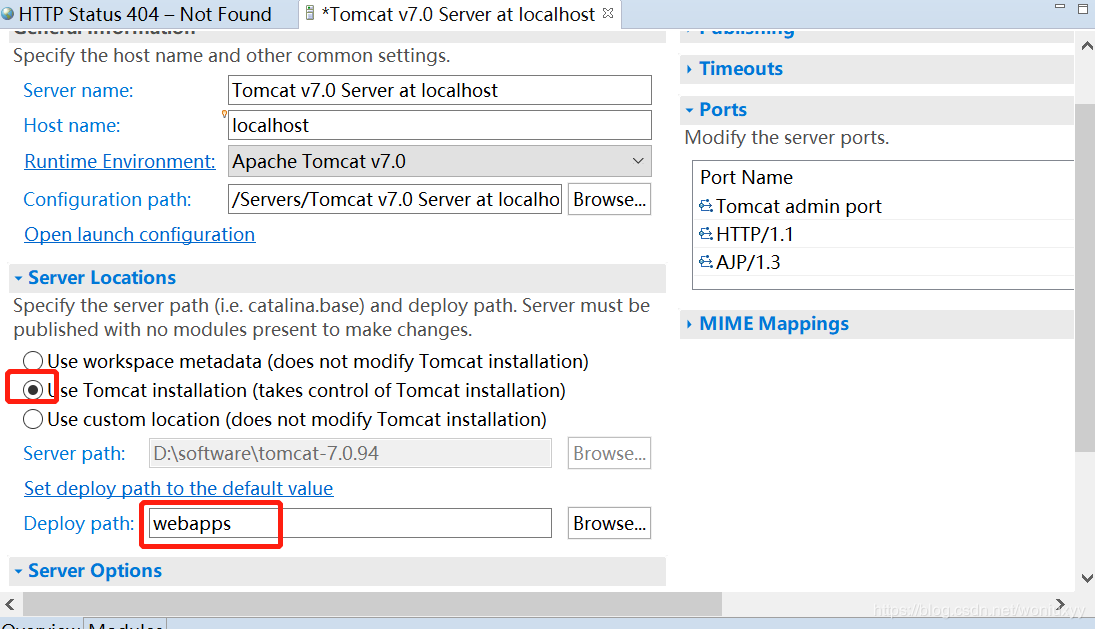Click the globe icon on HTTP Status tab
Screen dimensions: 1095x629
(8, 14)
